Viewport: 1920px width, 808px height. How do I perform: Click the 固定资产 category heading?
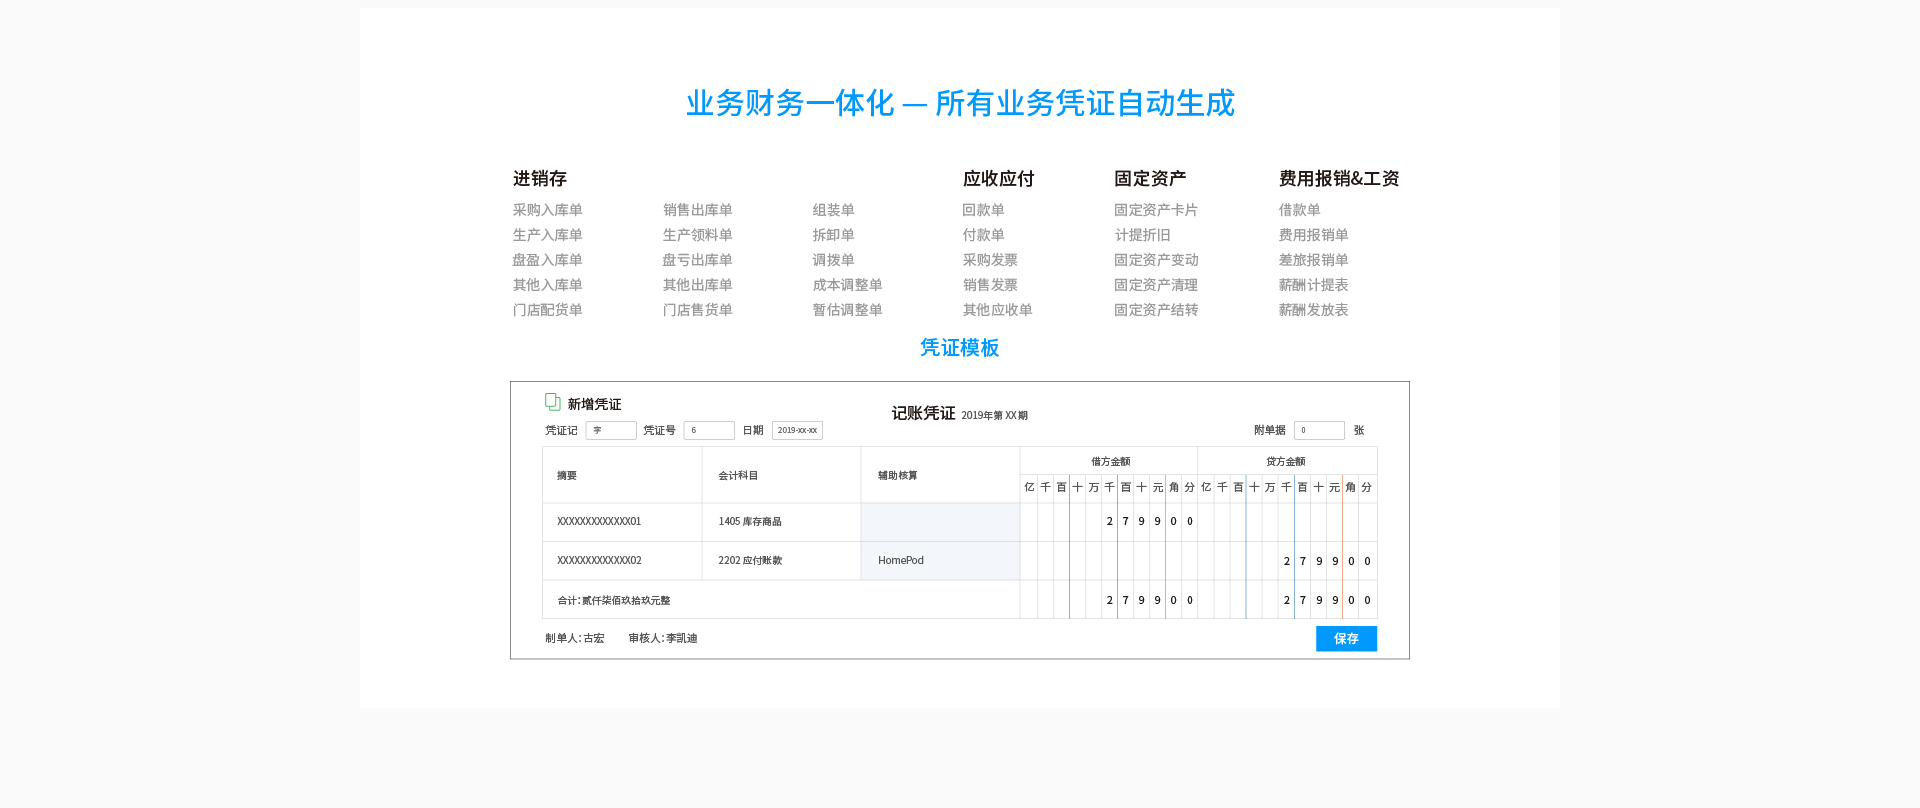1150,179
